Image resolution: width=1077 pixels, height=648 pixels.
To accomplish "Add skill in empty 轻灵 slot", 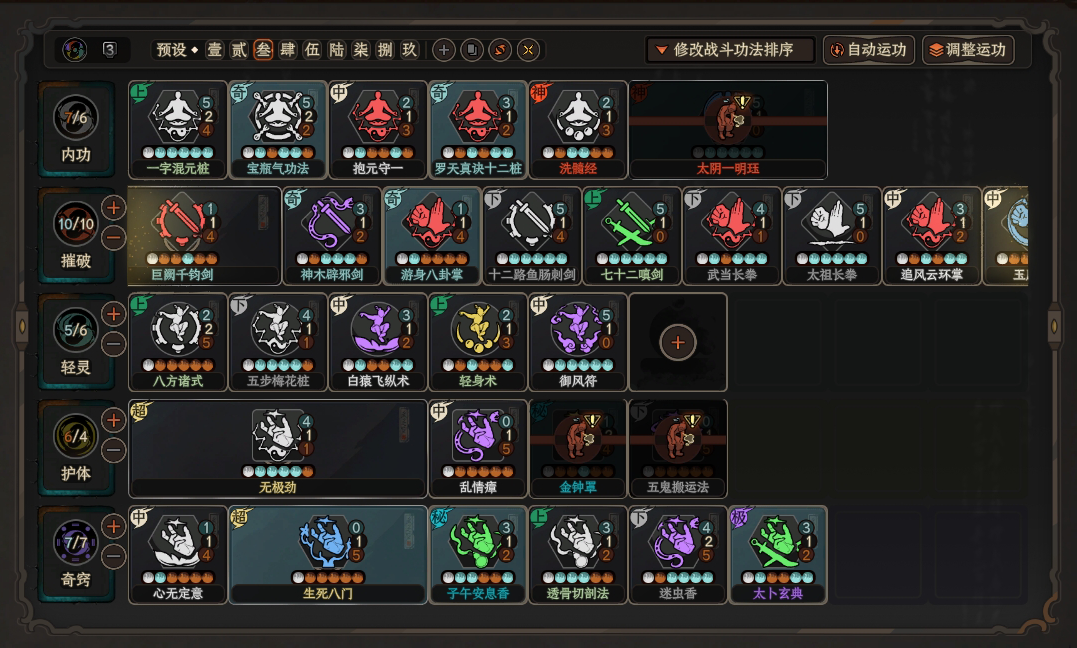I will point(678,342).
